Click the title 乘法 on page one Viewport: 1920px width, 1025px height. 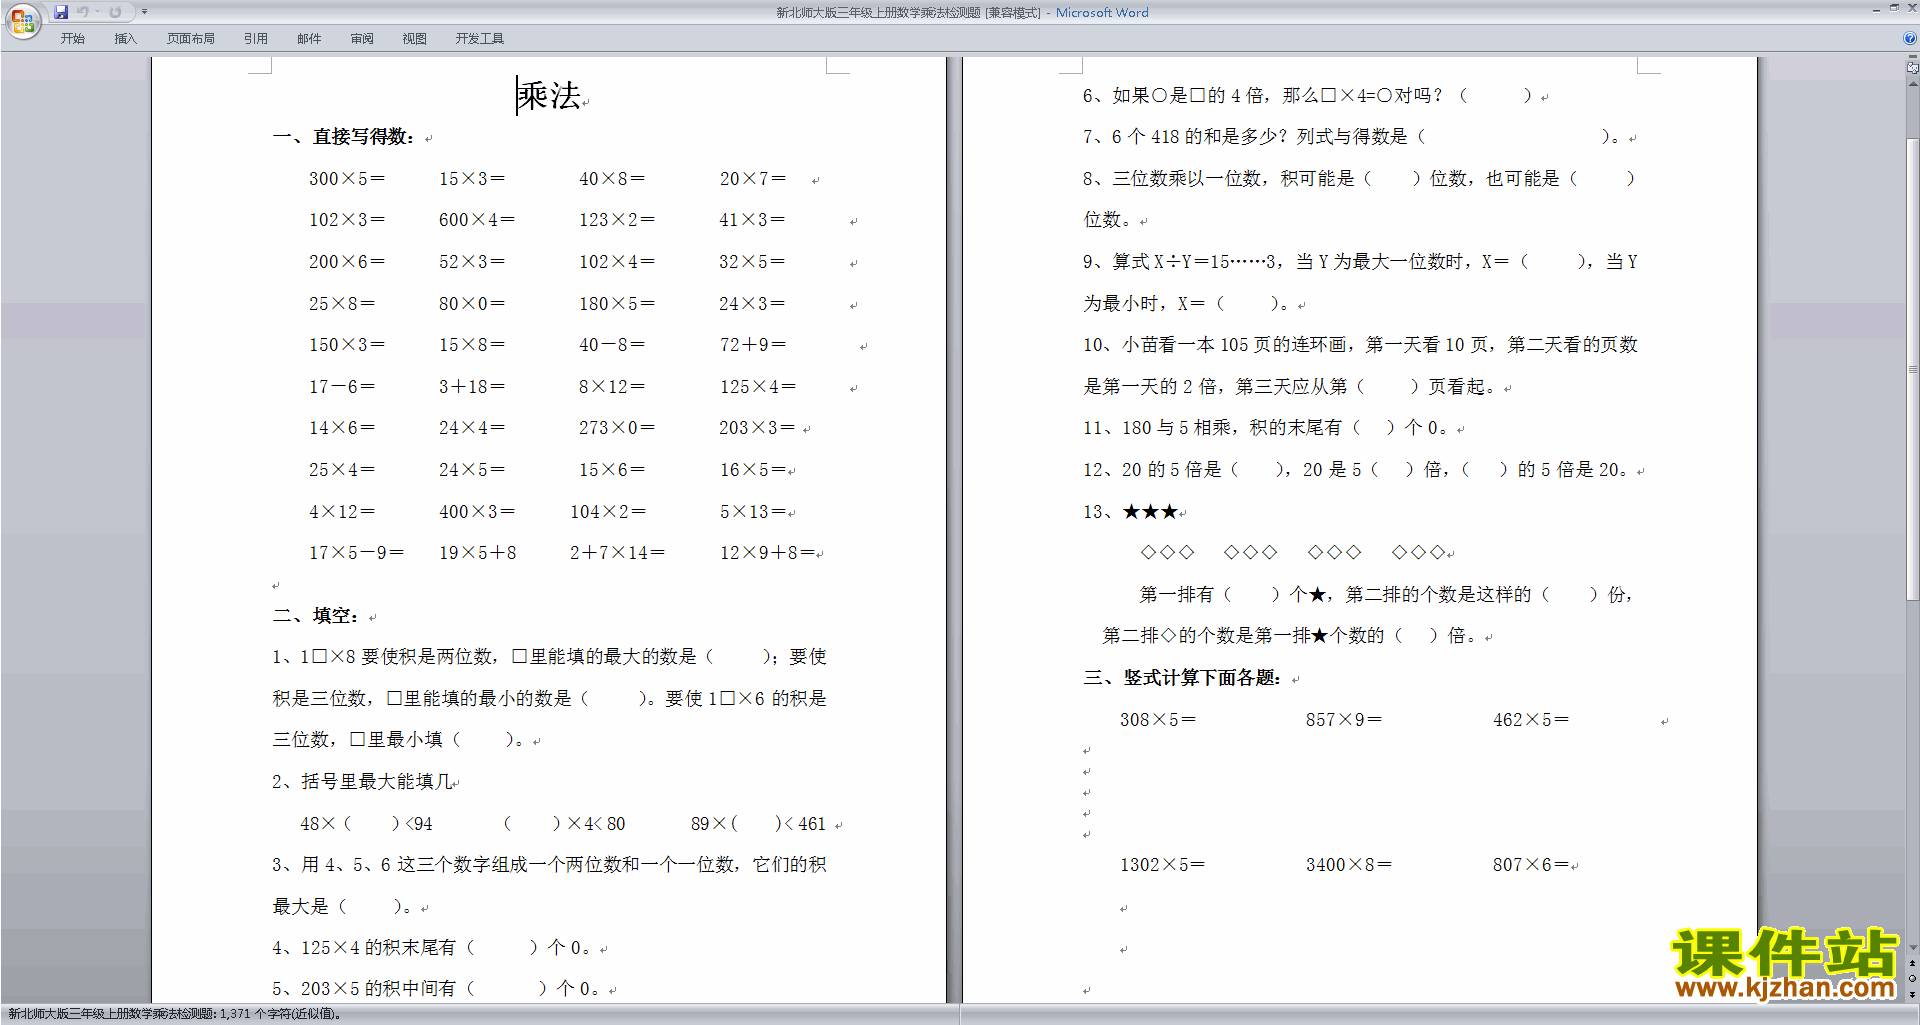(549, 96)
